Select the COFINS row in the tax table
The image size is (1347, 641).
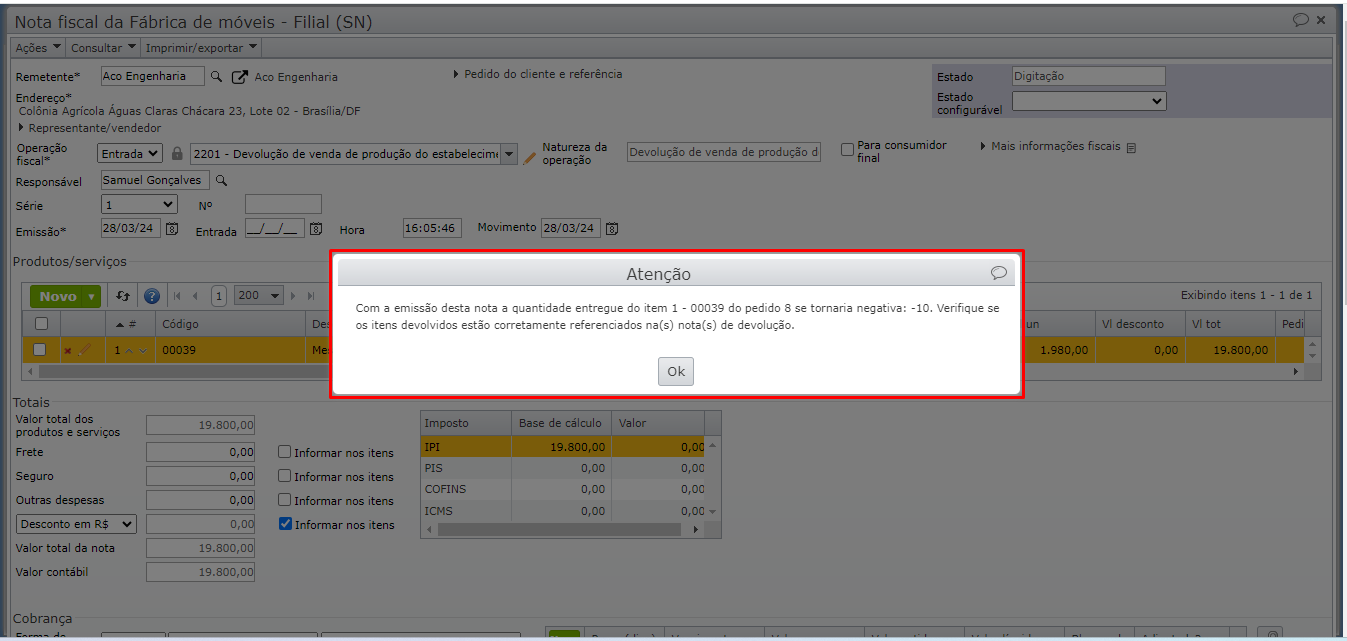coord(563,489)
